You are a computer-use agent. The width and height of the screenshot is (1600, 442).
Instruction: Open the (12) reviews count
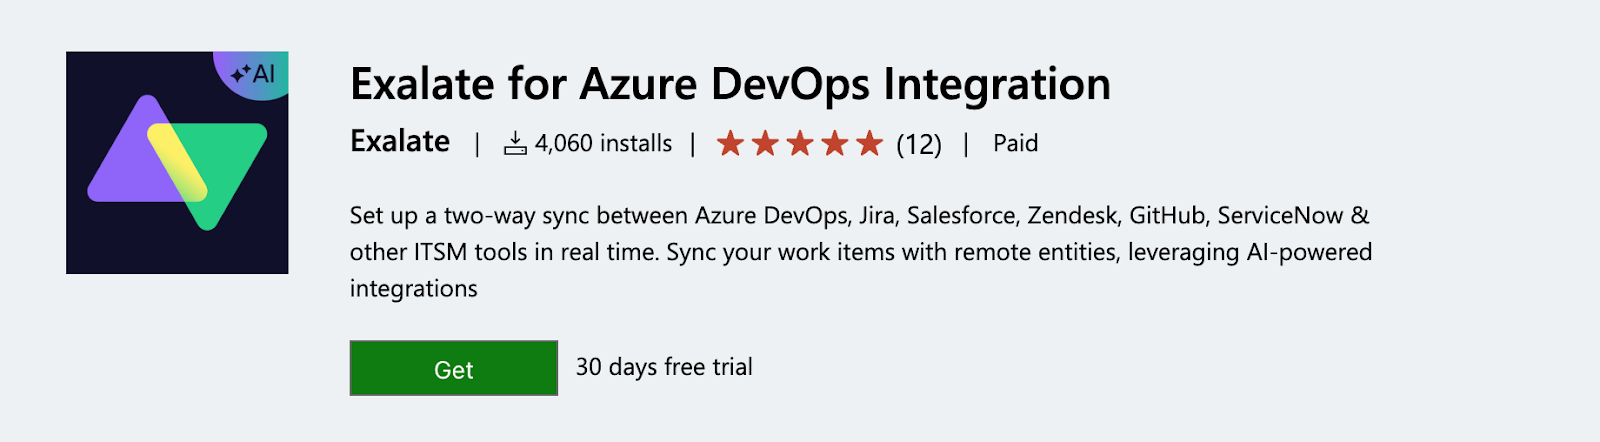click(919, 145)
